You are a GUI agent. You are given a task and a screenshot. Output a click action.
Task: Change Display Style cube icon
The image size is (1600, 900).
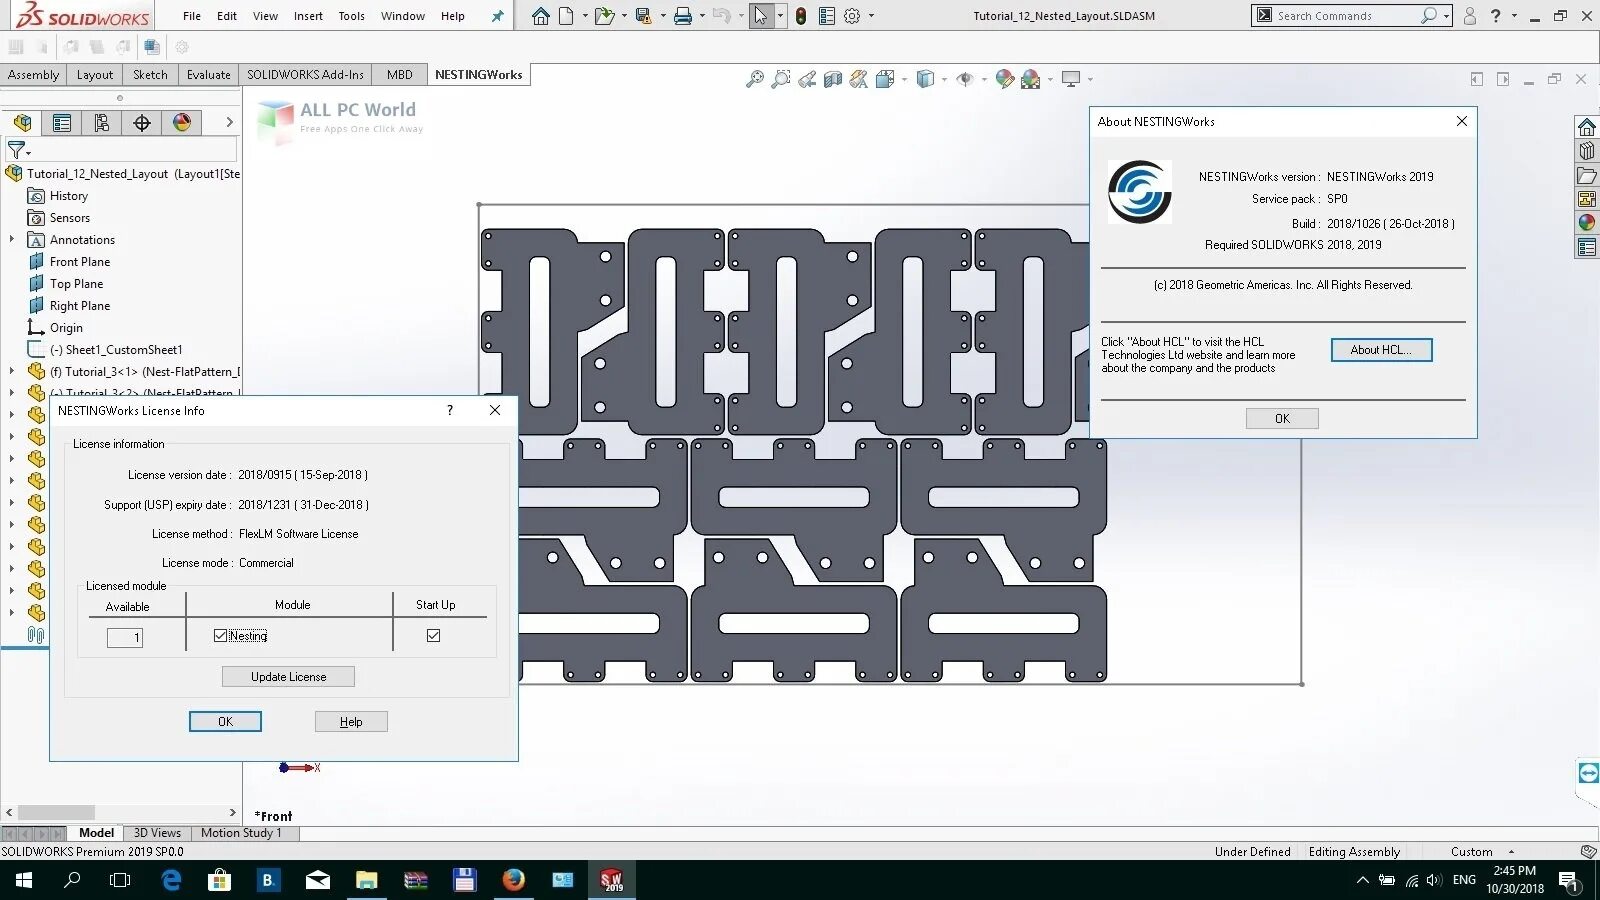(925, 79)
